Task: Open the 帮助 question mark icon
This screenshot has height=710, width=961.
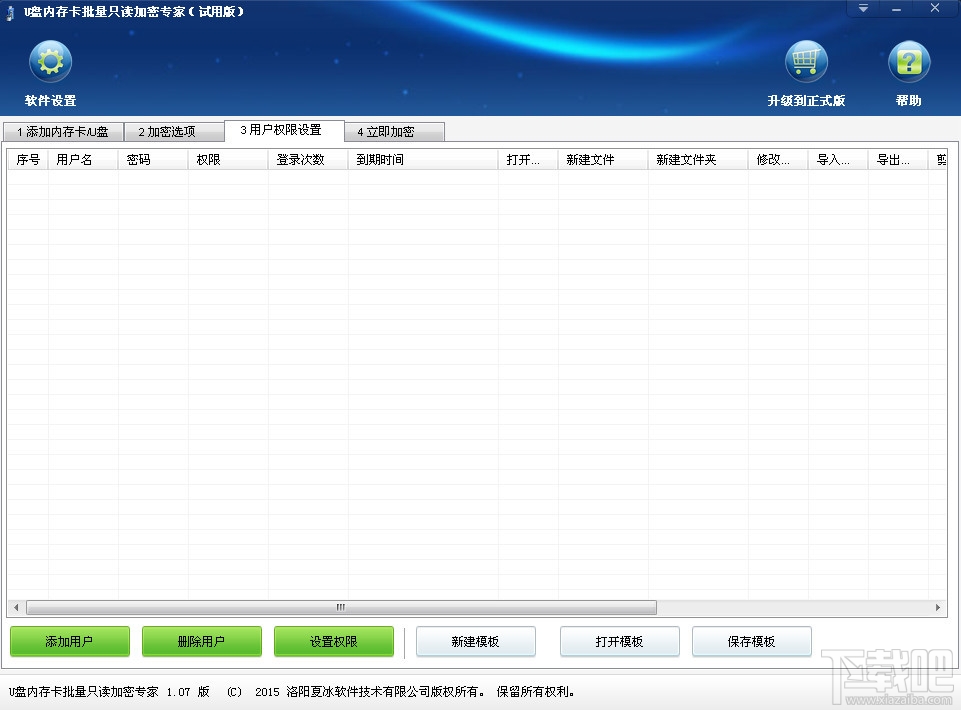Action: tap(908, 60)
